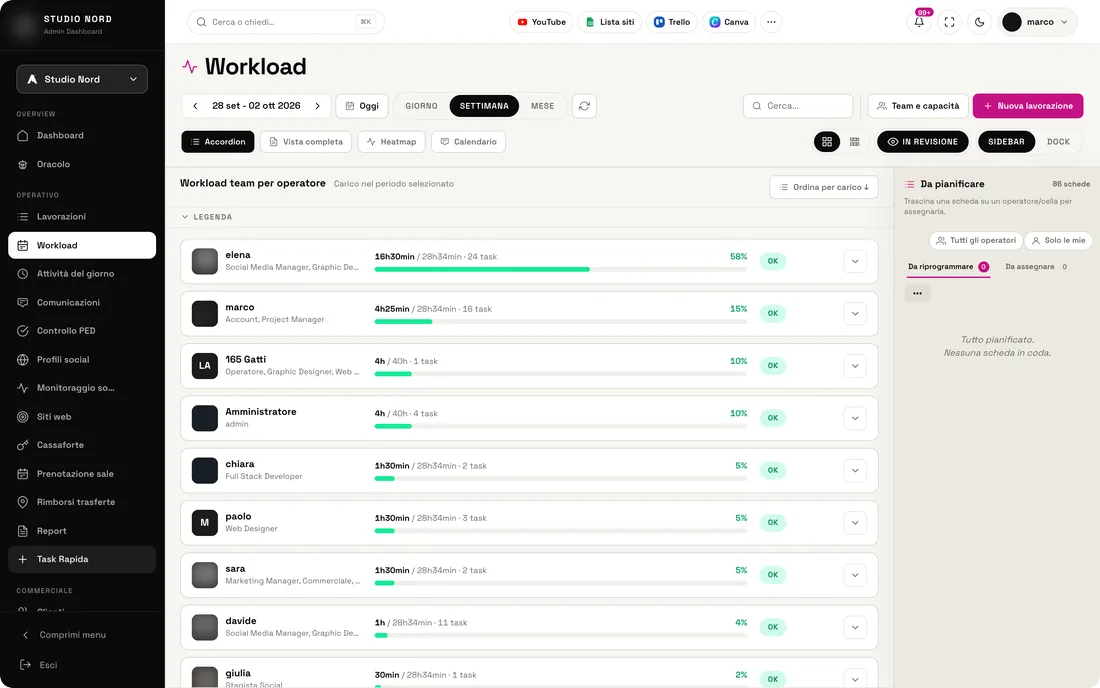Screen dimensions: 1100x688
Task: Expand elena's workload row
Action: coord(854,262)
